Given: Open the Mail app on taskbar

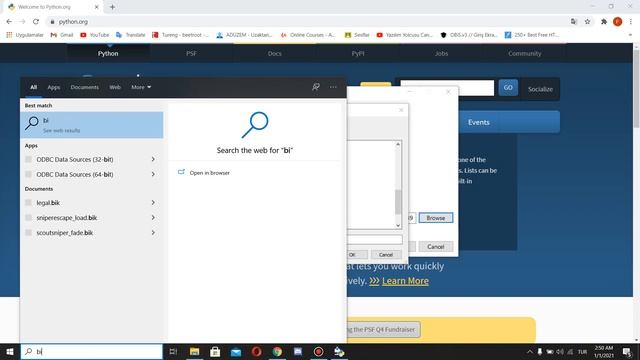Looking at the screenshot, I should click(x=236, y=351).
